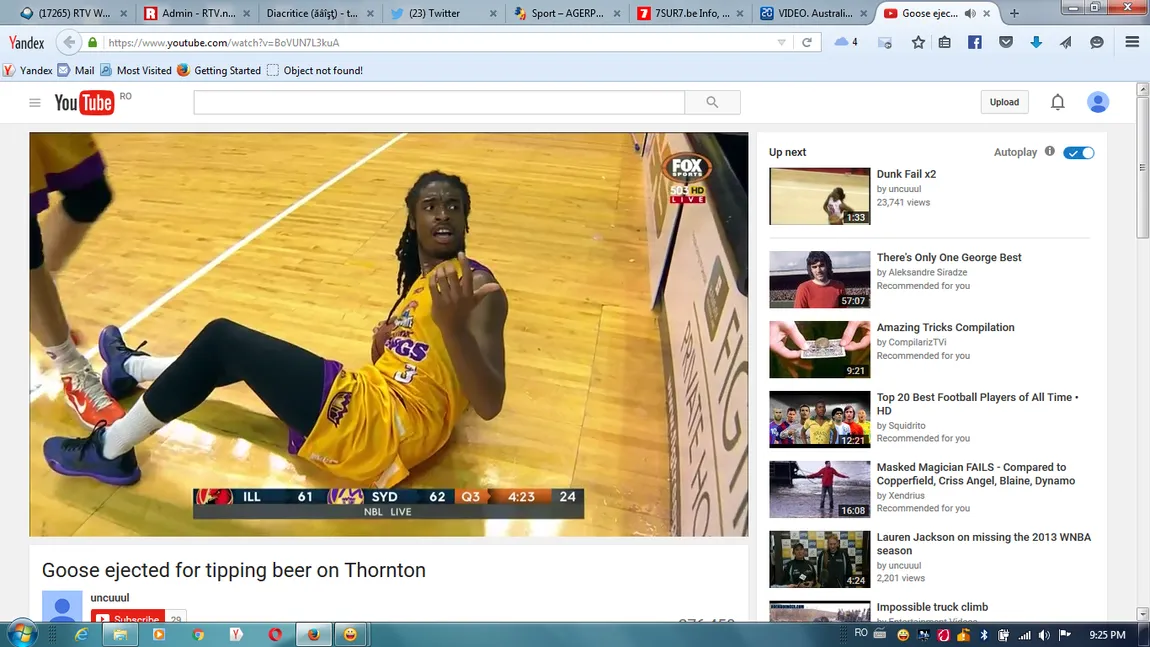Click the Yandex logo beside address bar
1150x647 pixels.
[x=26, y=43]
